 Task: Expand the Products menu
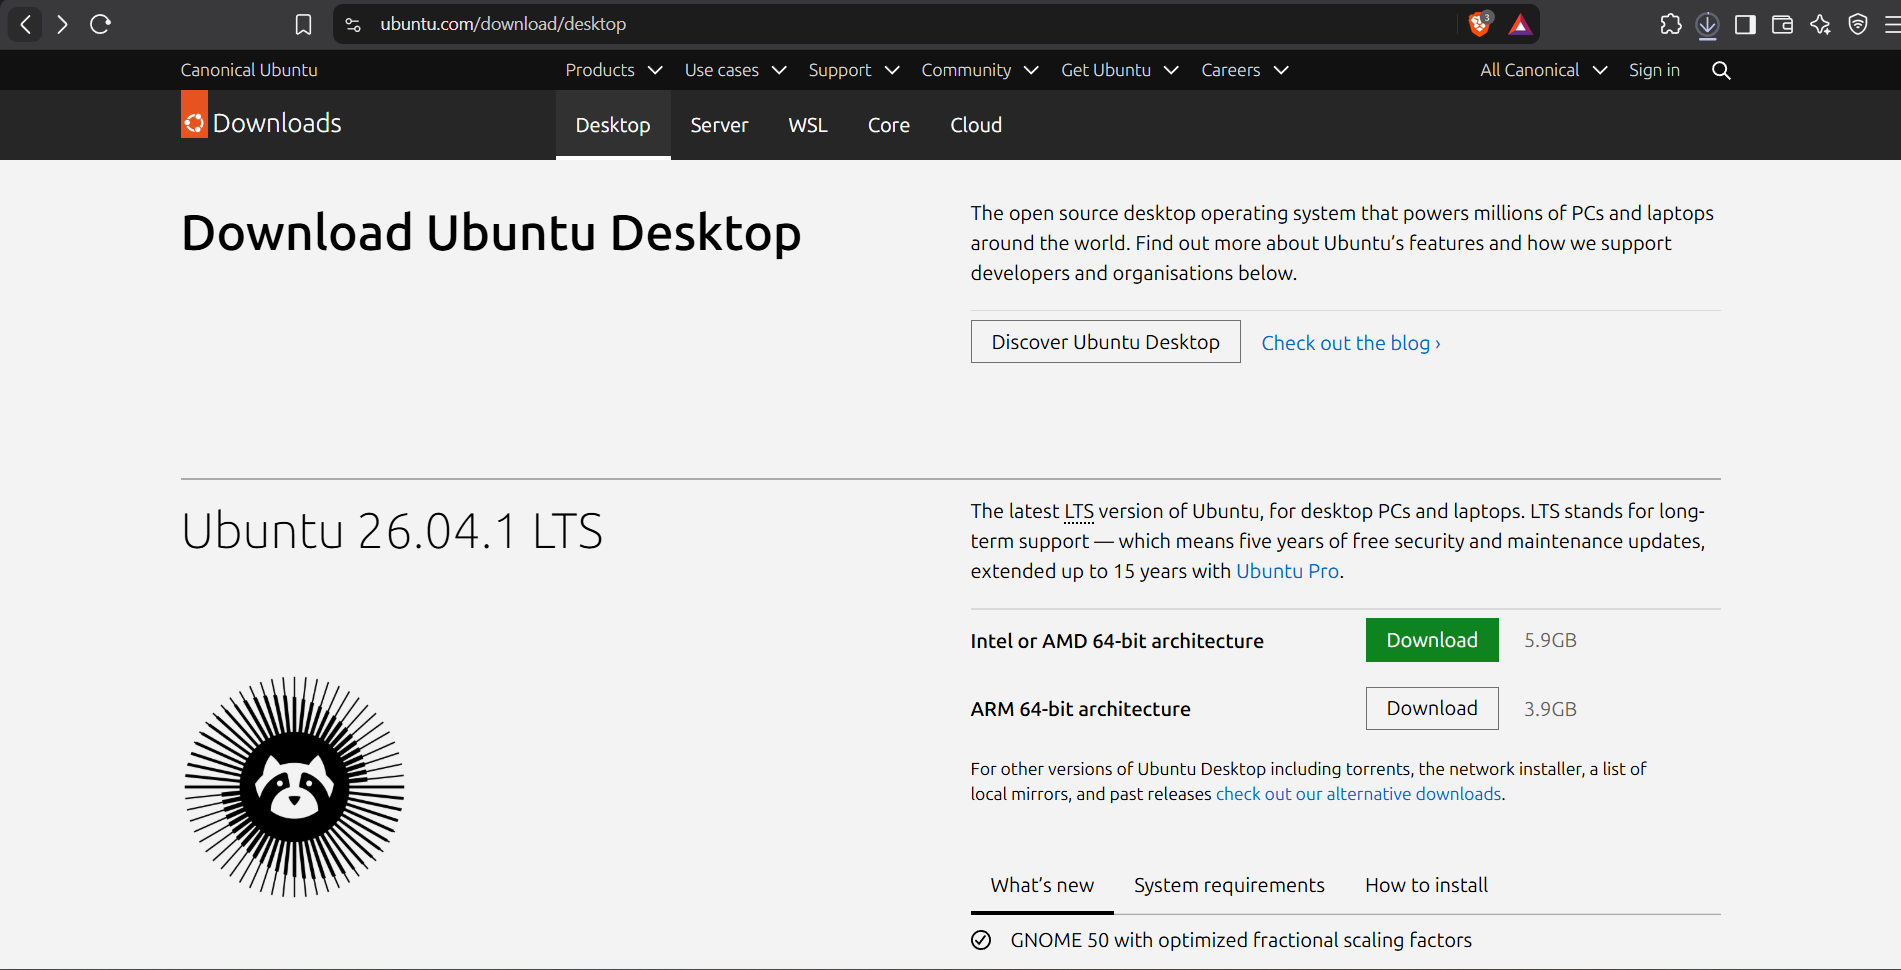pos(614,70)
